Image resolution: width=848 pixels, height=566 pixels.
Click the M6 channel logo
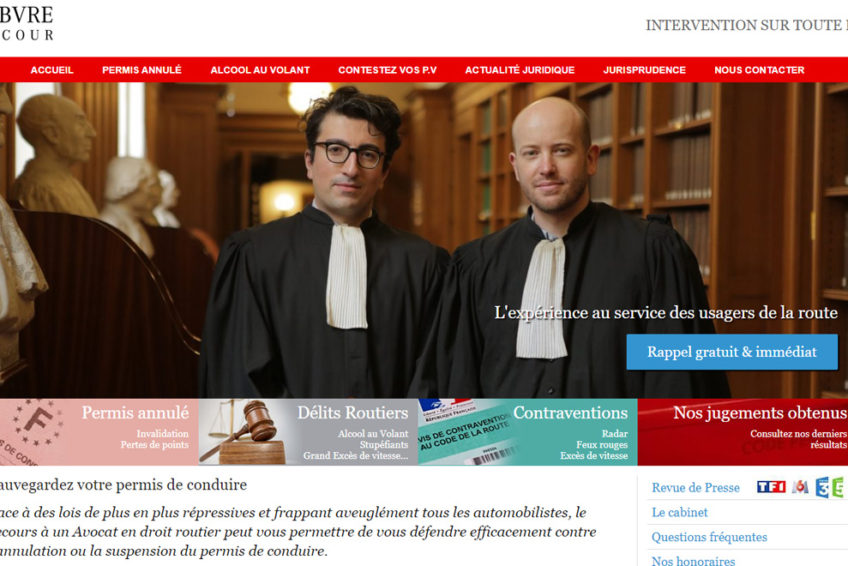[x=800, y=487]
